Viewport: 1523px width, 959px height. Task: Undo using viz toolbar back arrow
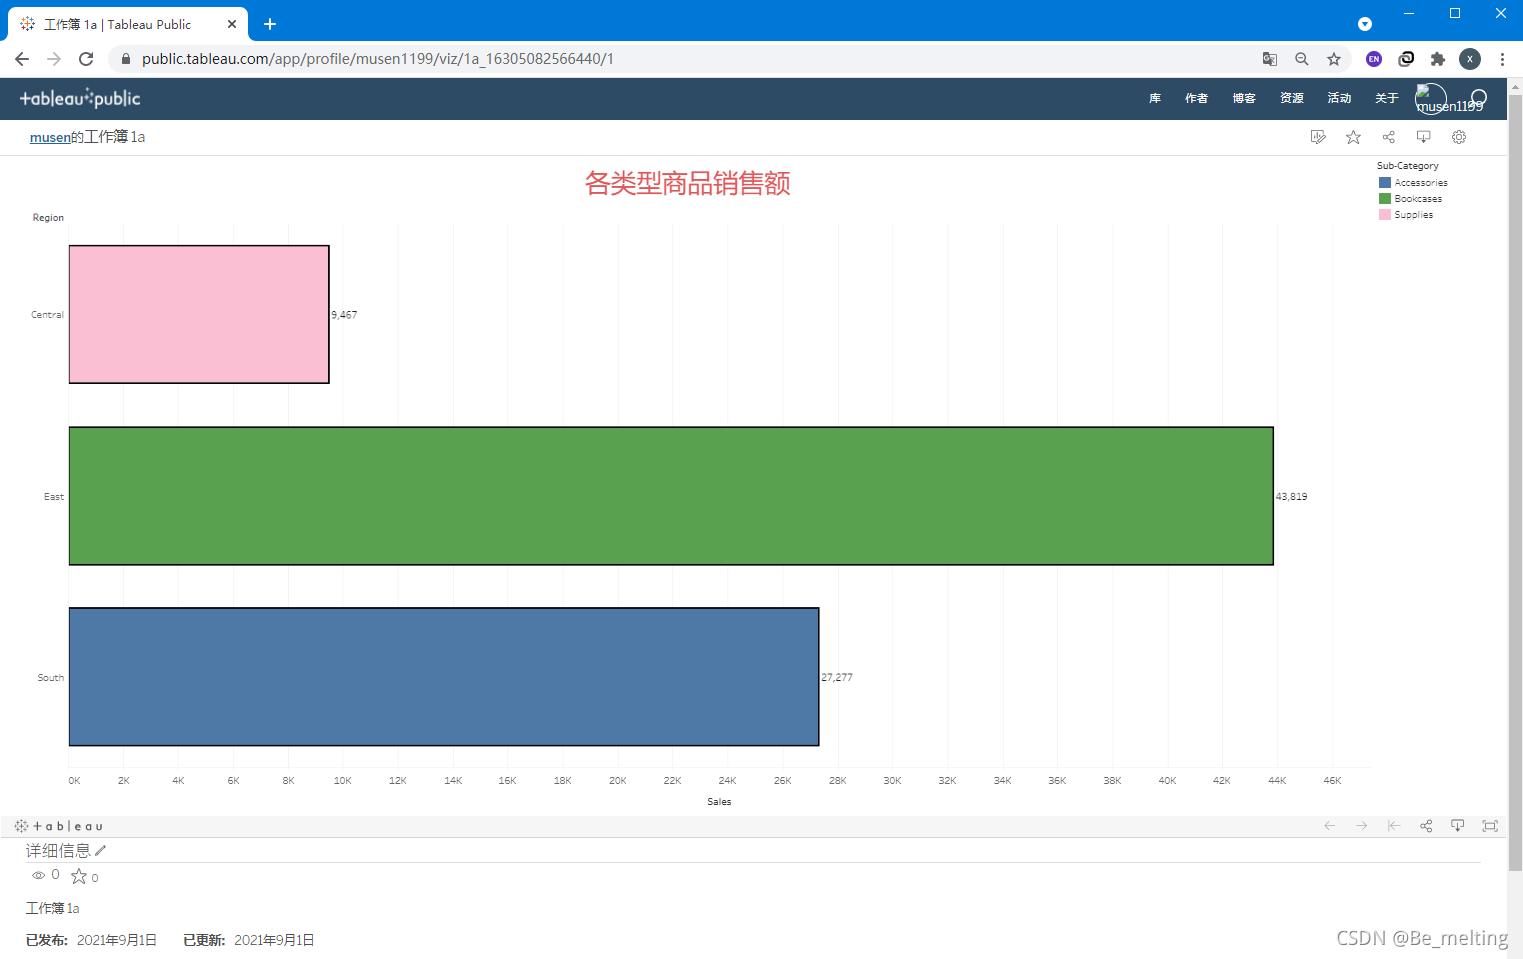tap(1330, 826)
